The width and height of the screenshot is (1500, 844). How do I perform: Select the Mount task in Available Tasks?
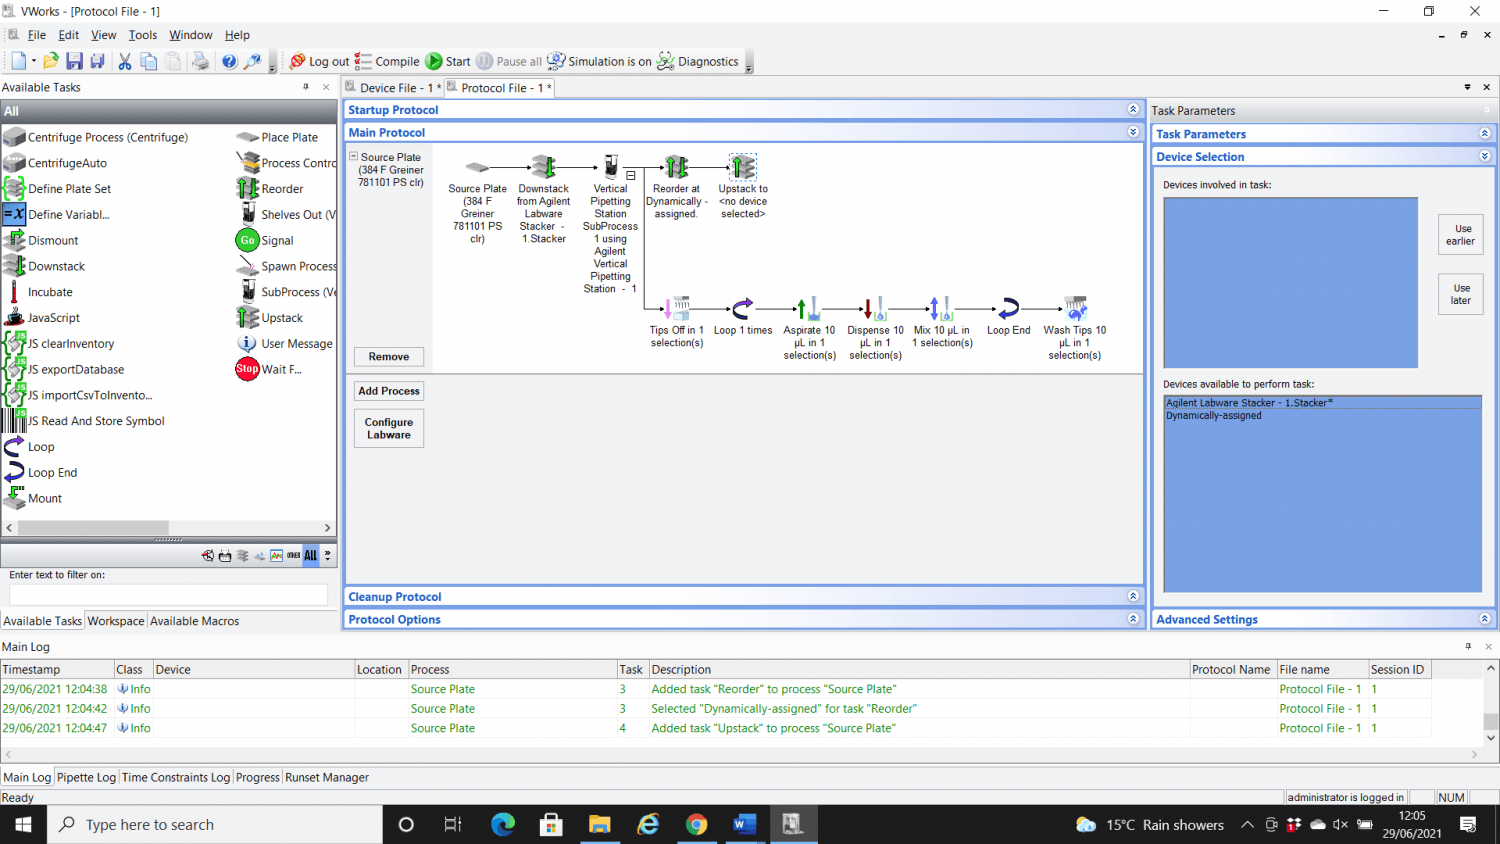[33, 498]
